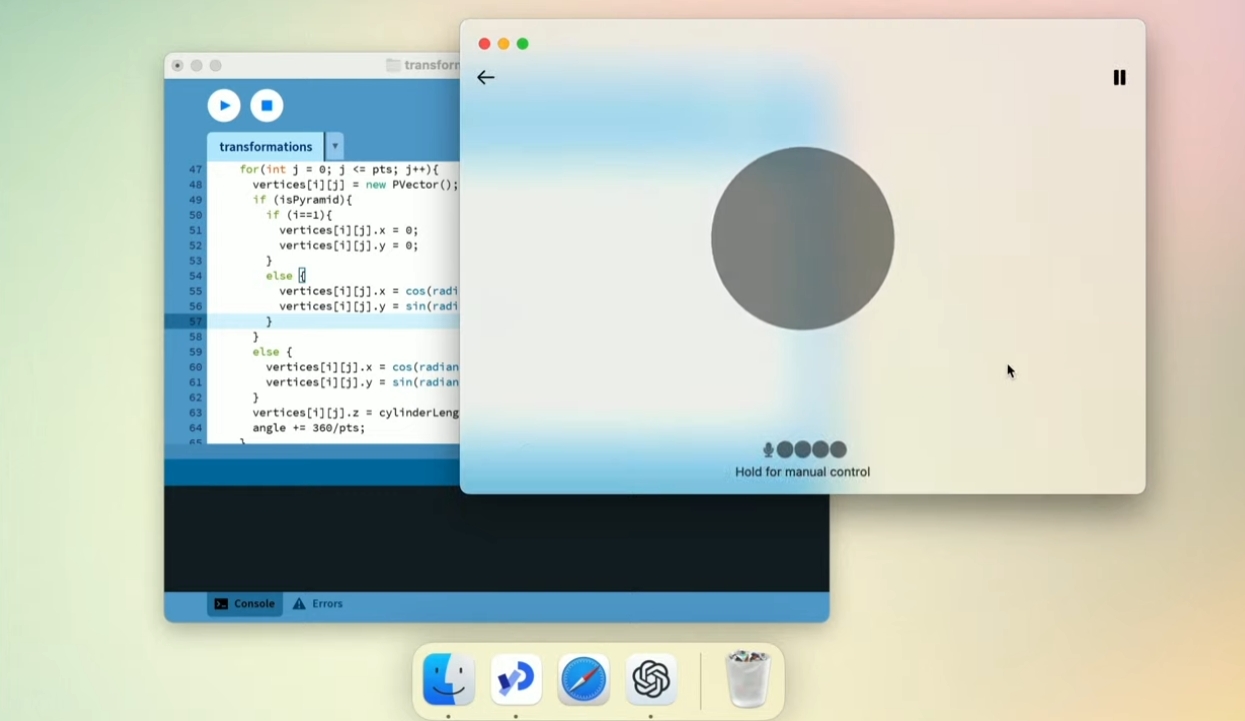Click the folder icon in Processing title bar

point(394,65)
